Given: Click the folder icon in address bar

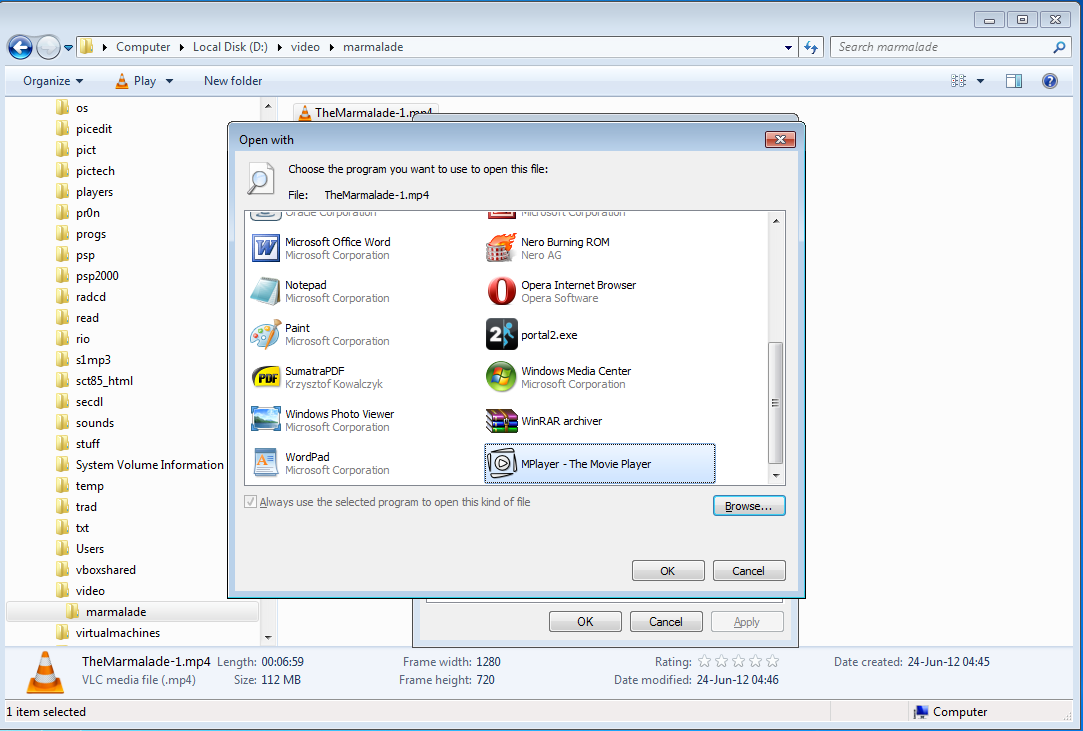Looking at the screenshot, I should [86, 47].
